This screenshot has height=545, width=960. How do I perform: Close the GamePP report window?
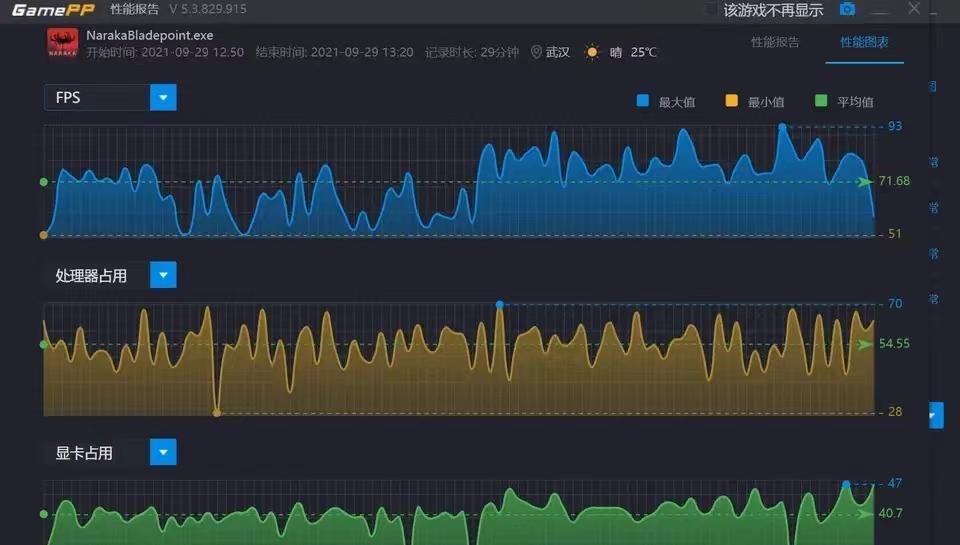click(913, 8)
